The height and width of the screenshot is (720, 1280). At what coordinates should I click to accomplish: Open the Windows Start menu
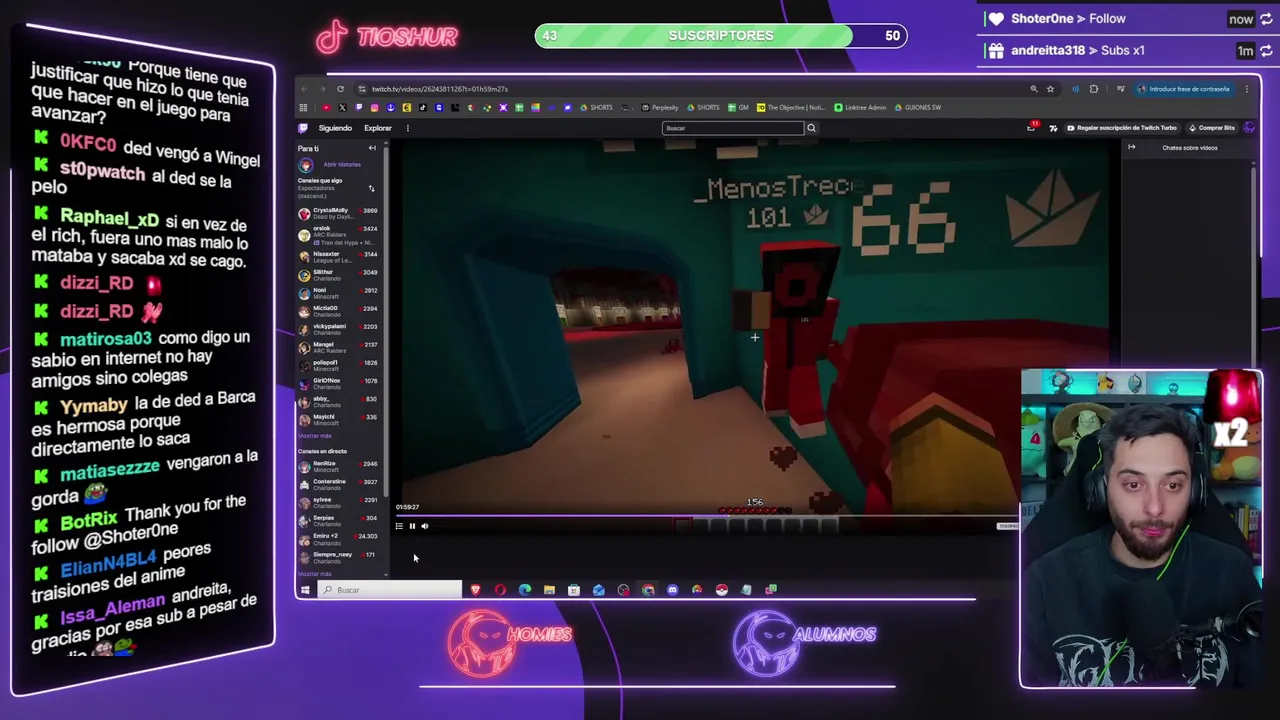(305, 590)
